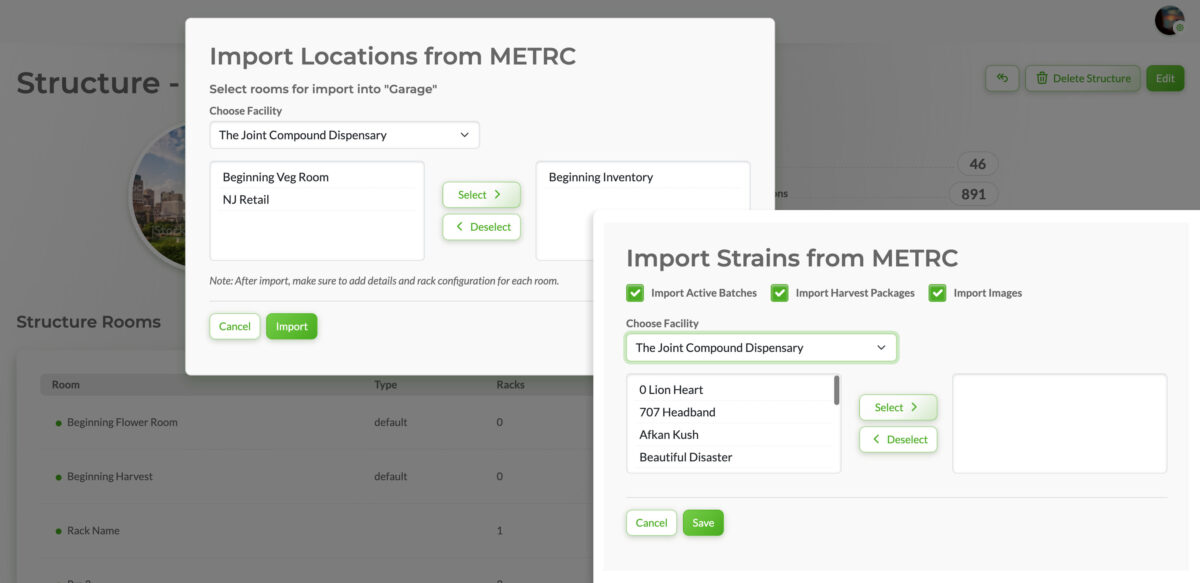Select 707 Headband strain
The height and width of the screenshot is (583, 1200).
pyautogui.click(x=677, y=412)
